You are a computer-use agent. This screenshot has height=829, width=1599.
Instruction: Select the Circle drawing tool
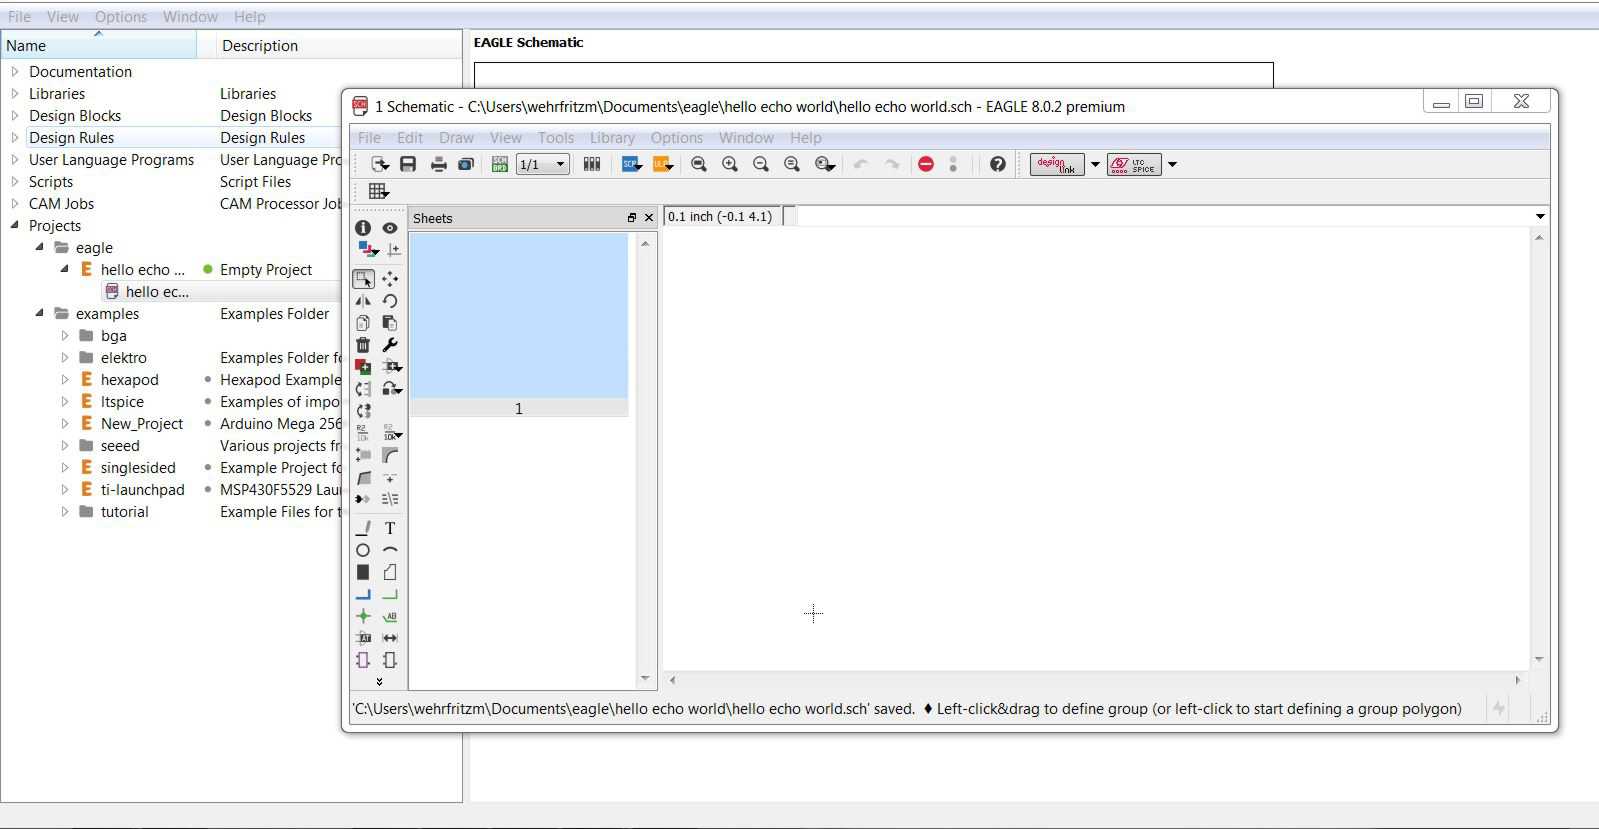[363, 550]
